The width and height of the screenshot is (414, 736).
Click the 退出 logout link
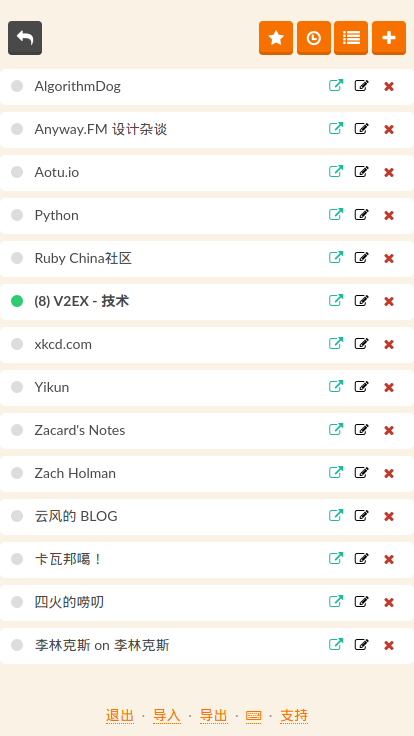point(120,716)
